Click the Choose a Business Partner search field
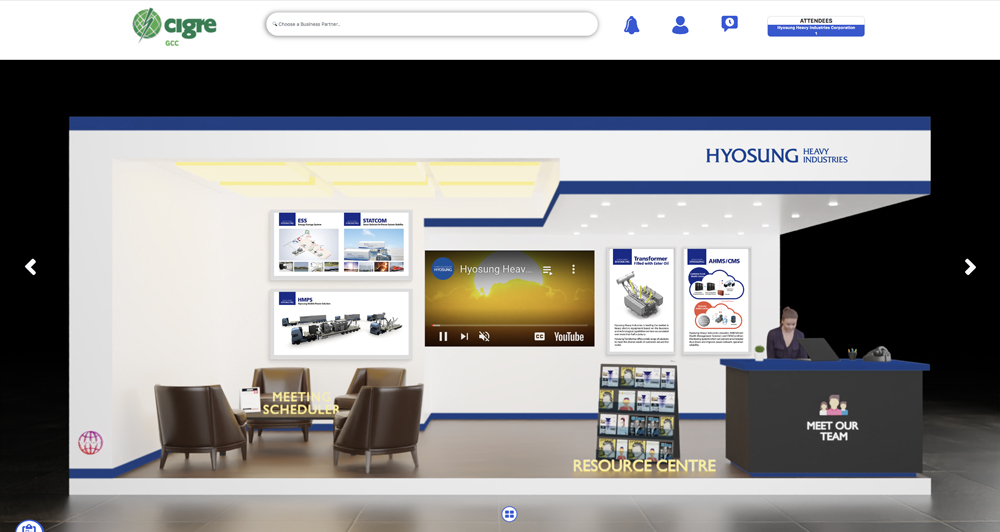 click(432, 24)
